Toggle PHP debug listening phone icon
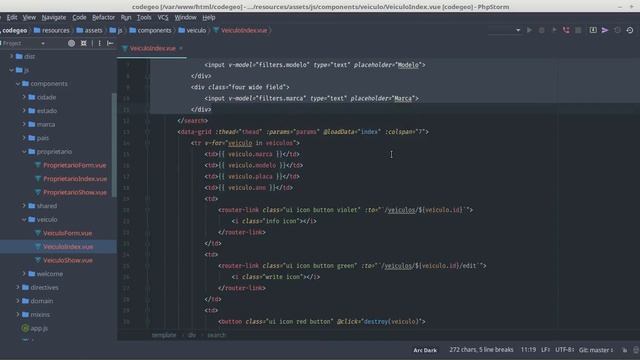Viewport: 640px width, 360px height. [566, 30]
